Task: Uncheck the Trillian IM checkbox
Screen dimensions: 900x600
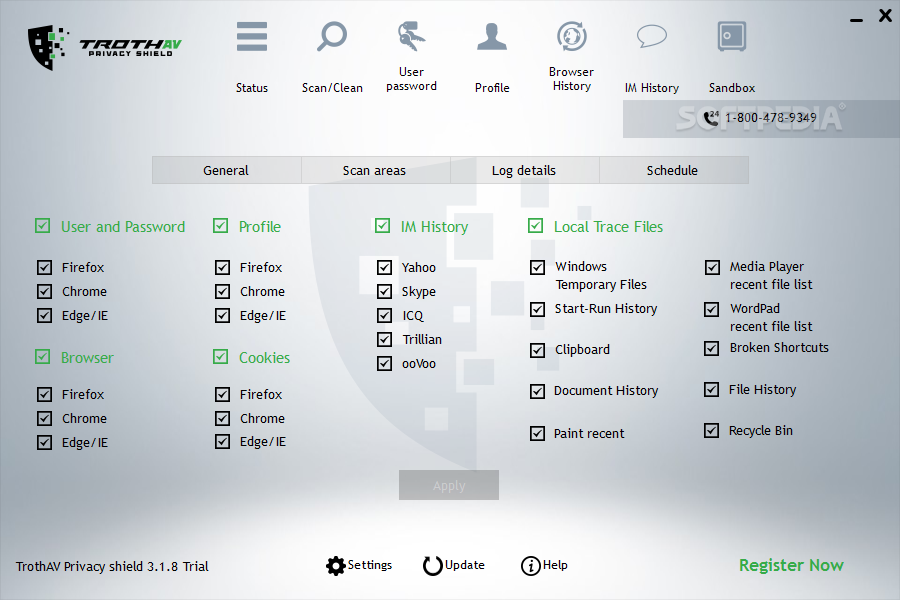Action: pyautogui.click(x=384, y=339)
